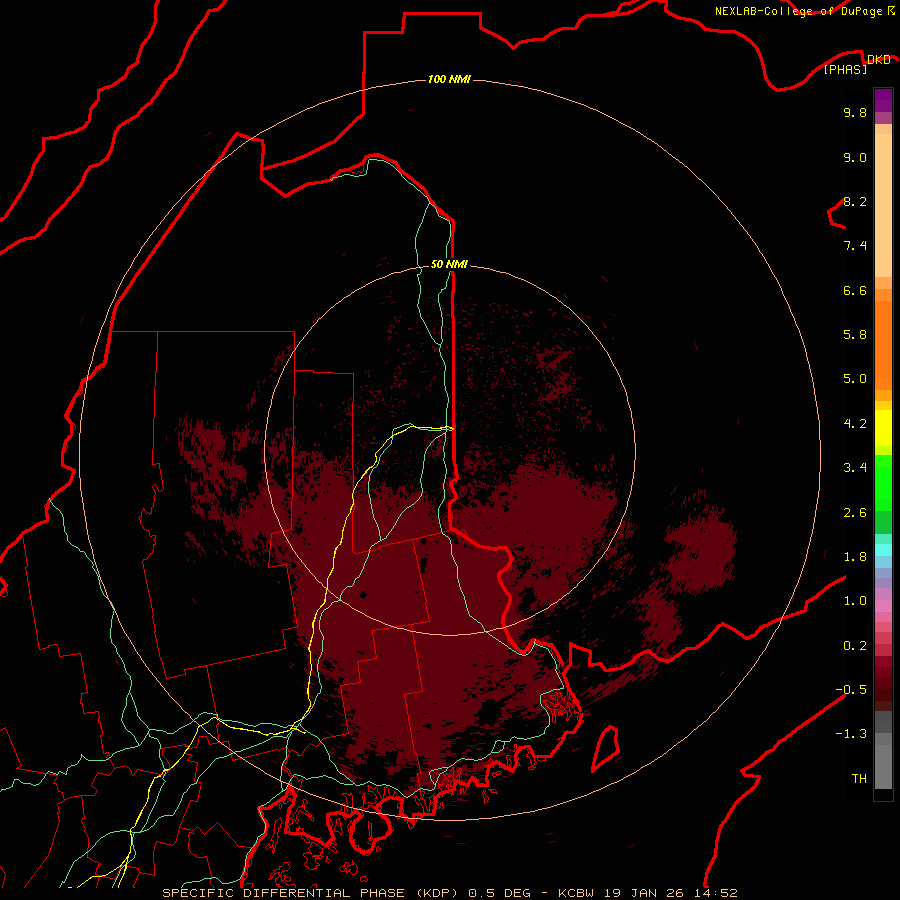This screenshot has width=900, height=900.
Task: Click the TH label at the scale bottom
Action: point(859,779)
